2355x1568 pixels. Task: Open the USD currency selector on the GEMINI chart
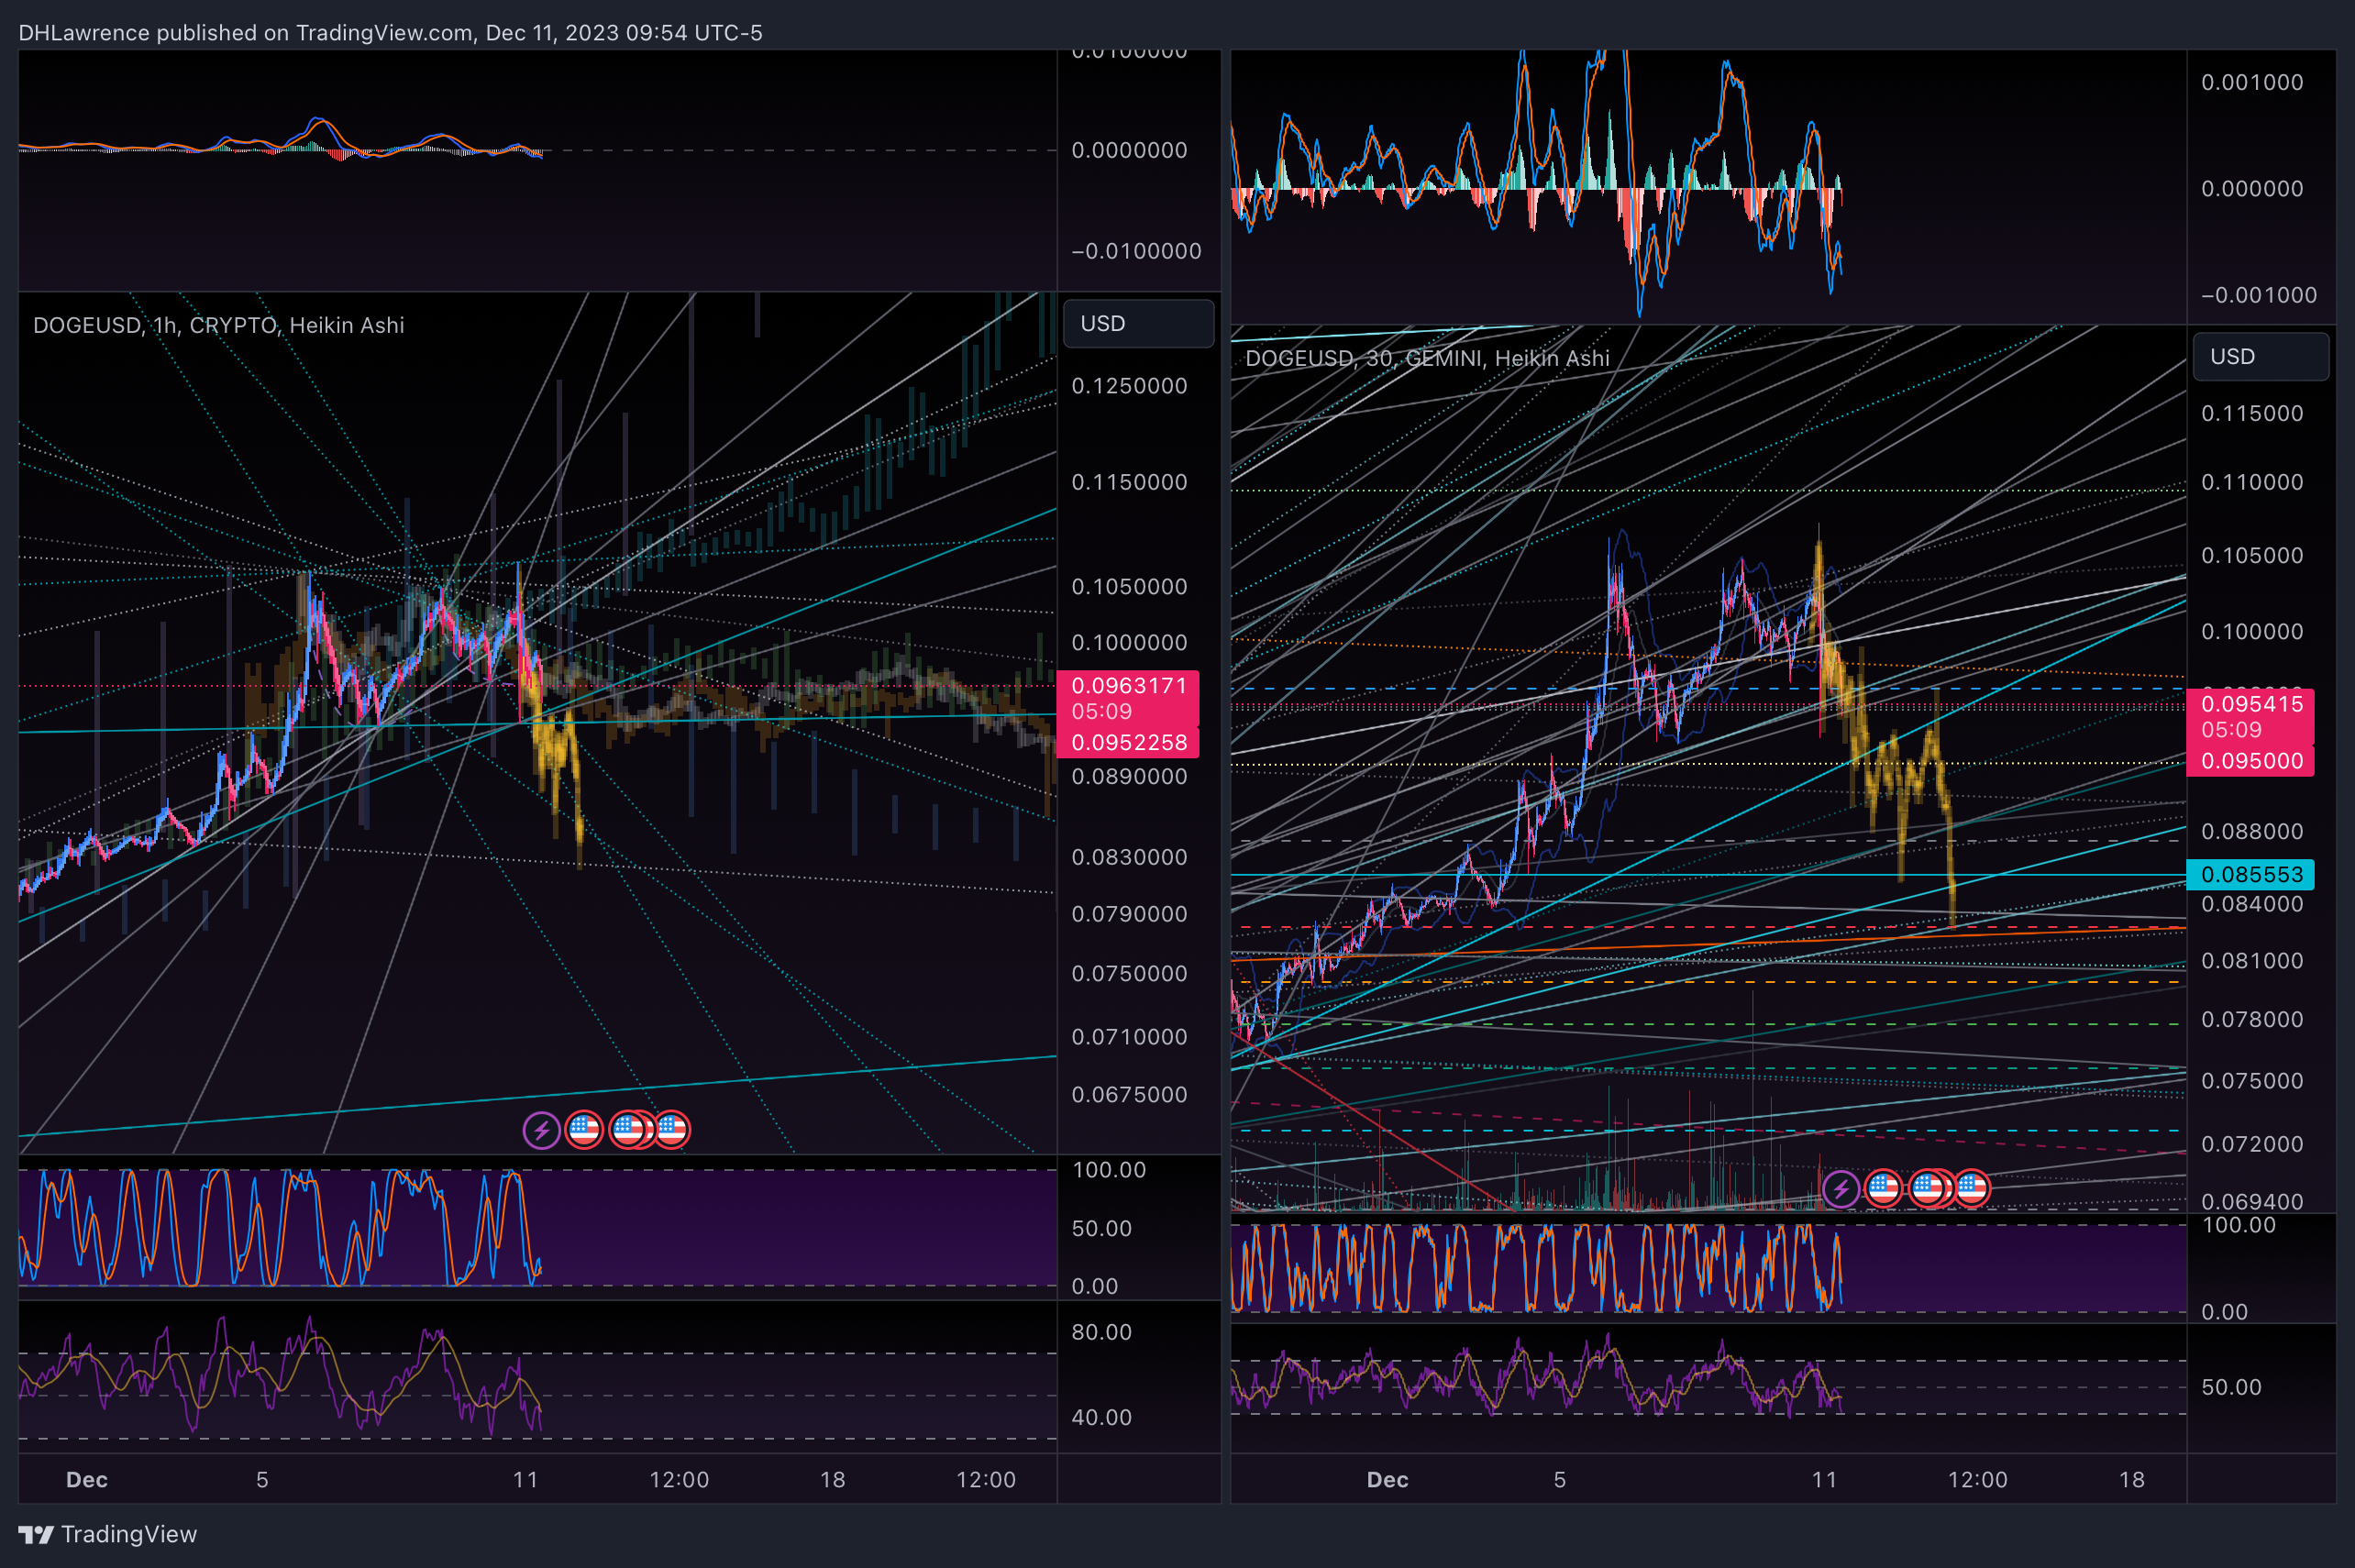point(2260,357)
